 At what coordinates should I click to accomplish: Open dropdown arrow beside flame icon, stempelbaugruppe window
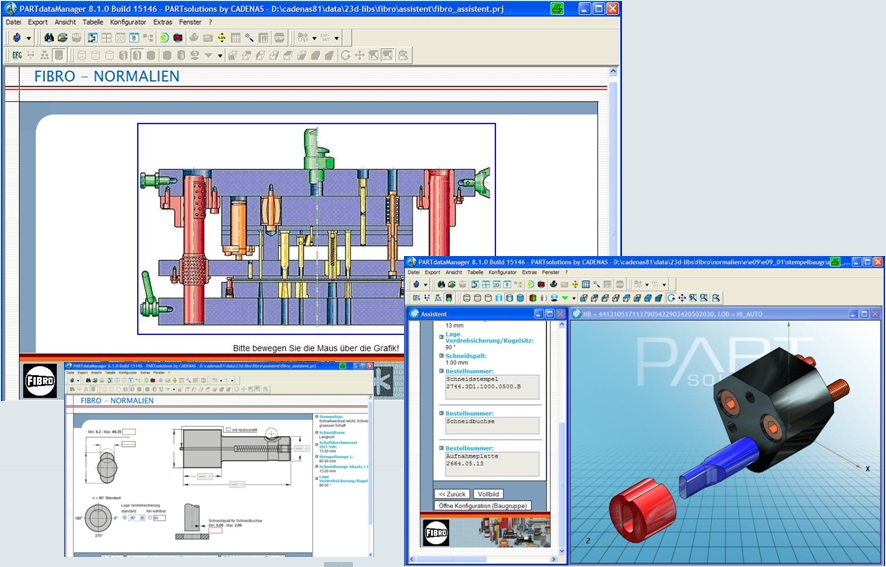tap(425, 284)
